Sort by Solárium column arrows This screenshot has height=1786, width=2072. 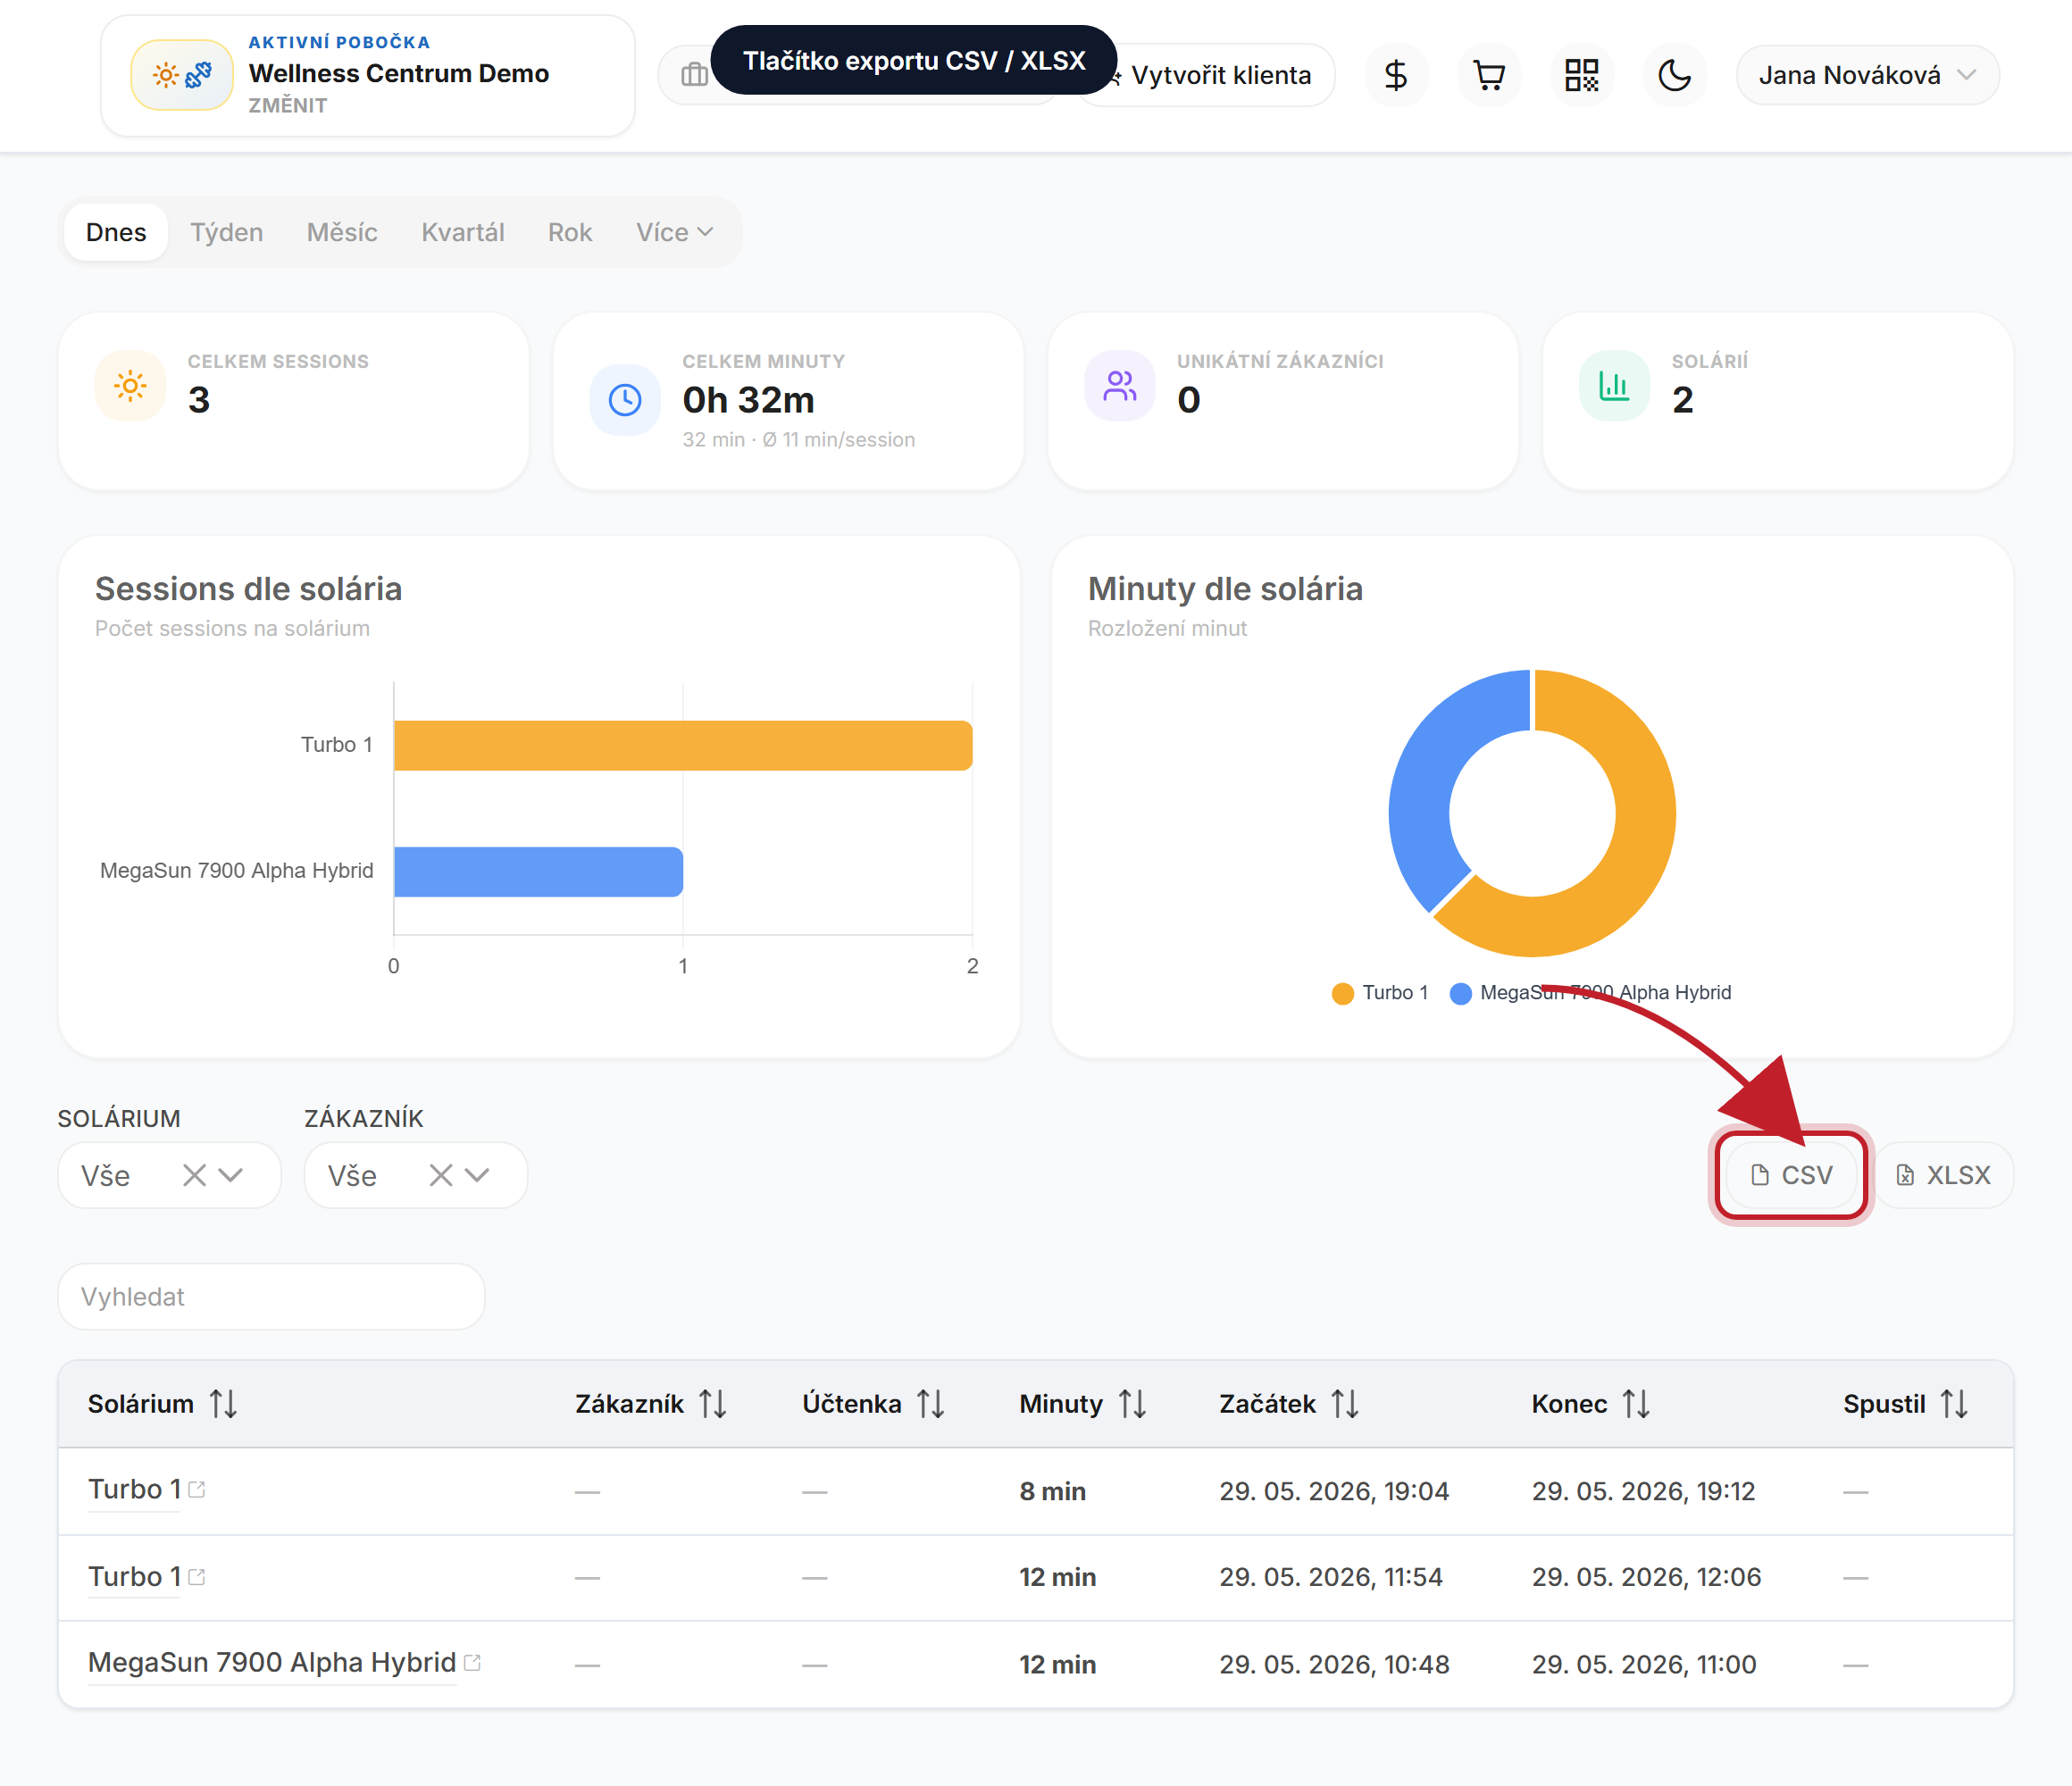pos(223,1404)
